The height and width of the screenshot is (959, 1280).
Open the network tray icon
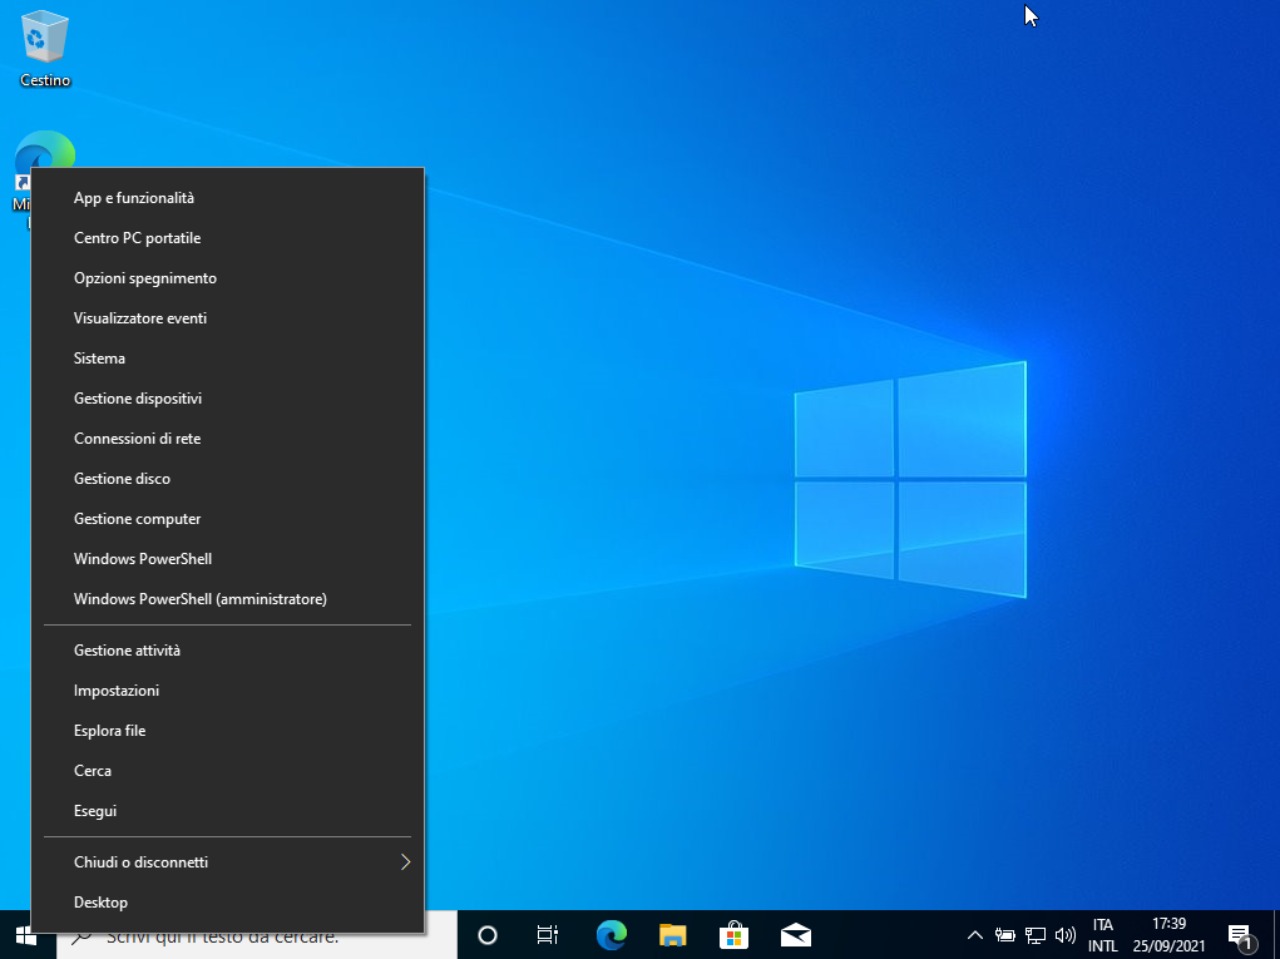(1035, 935)
